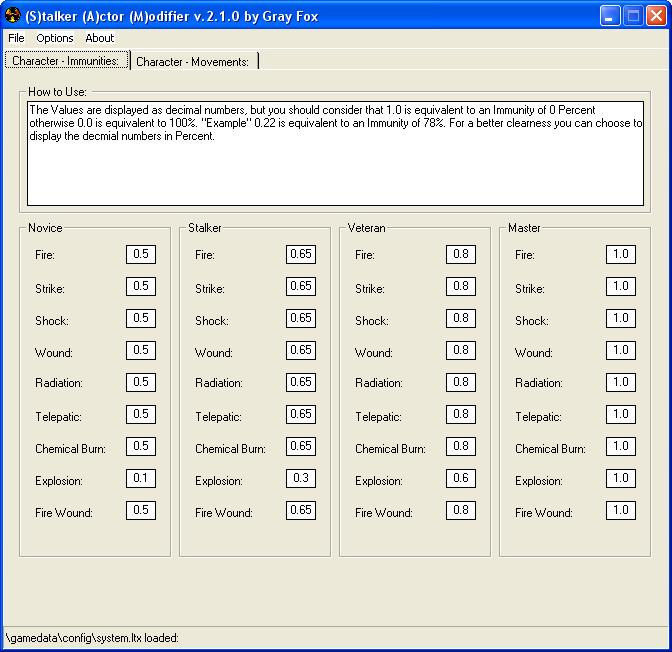Click the Stalker Explosion value field
Screen dimensions: 672x652
301,478
